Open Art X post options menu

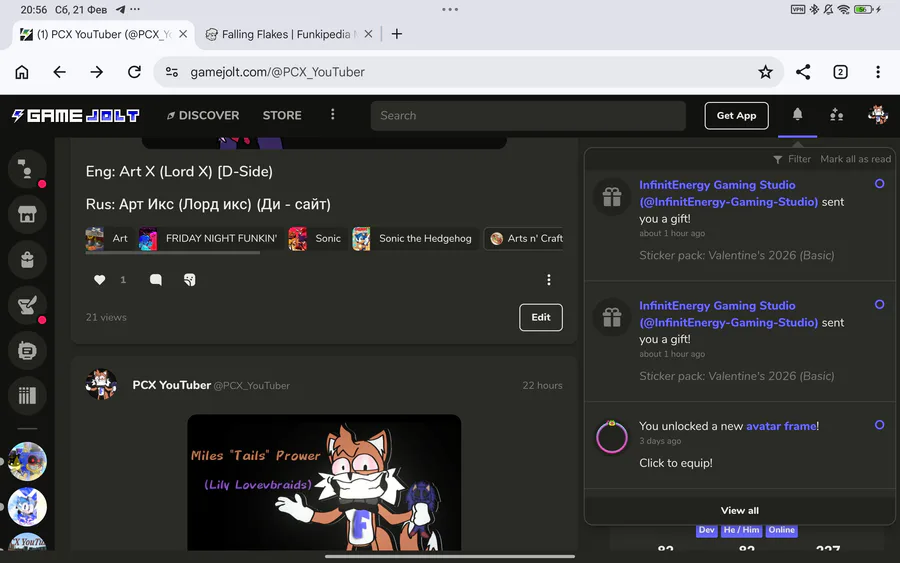(x=549, y=279)
